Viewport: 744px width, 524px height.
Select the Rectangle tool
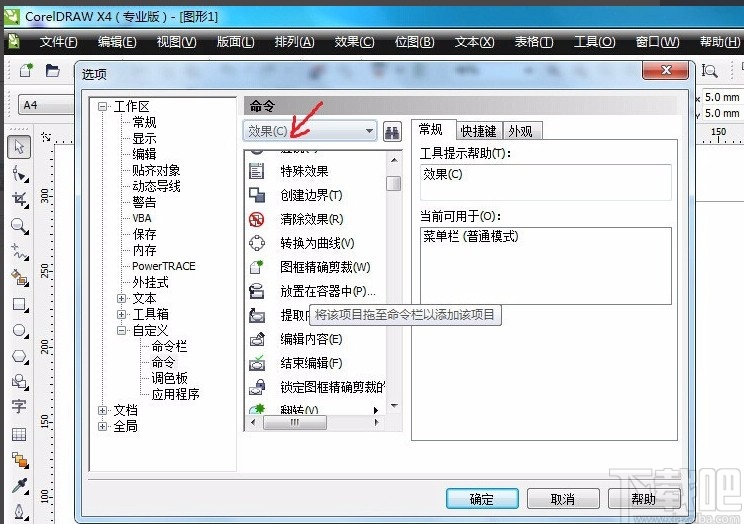coord(19,304)
